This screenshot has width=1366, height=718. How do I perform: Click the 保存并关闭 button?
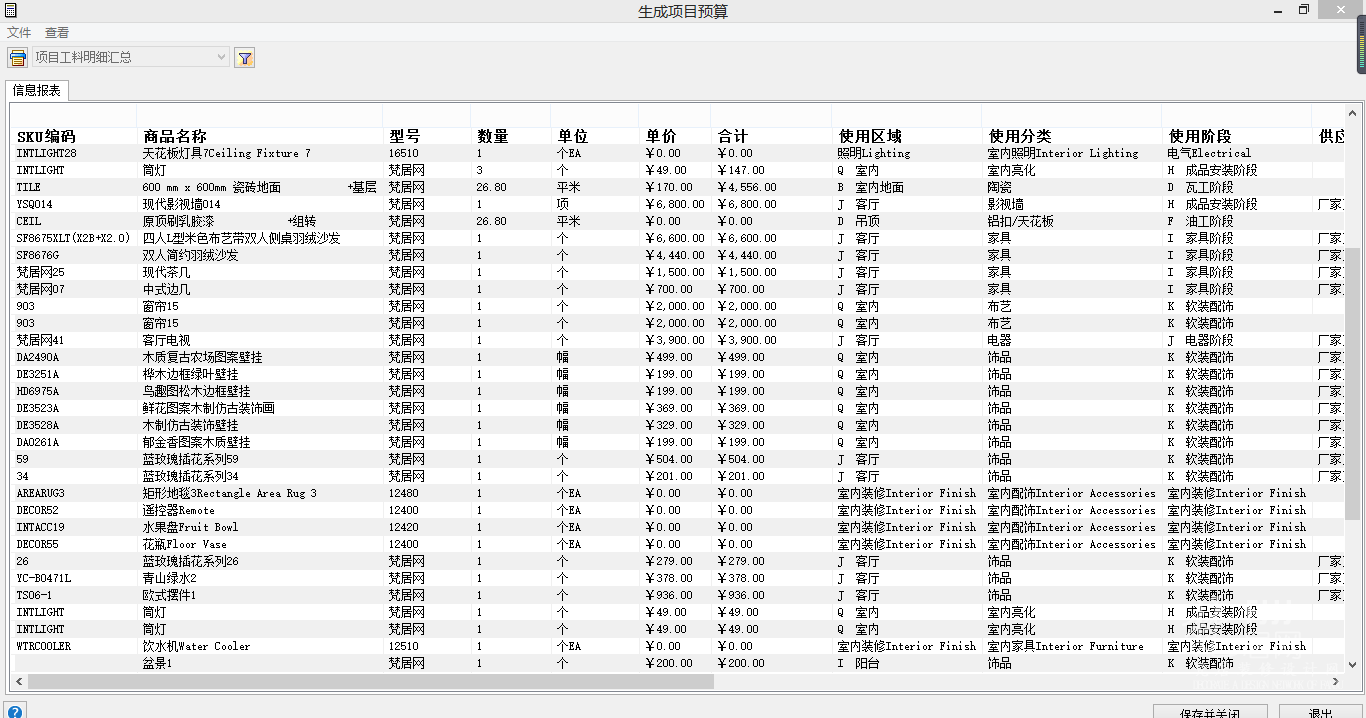[1210, 713]
